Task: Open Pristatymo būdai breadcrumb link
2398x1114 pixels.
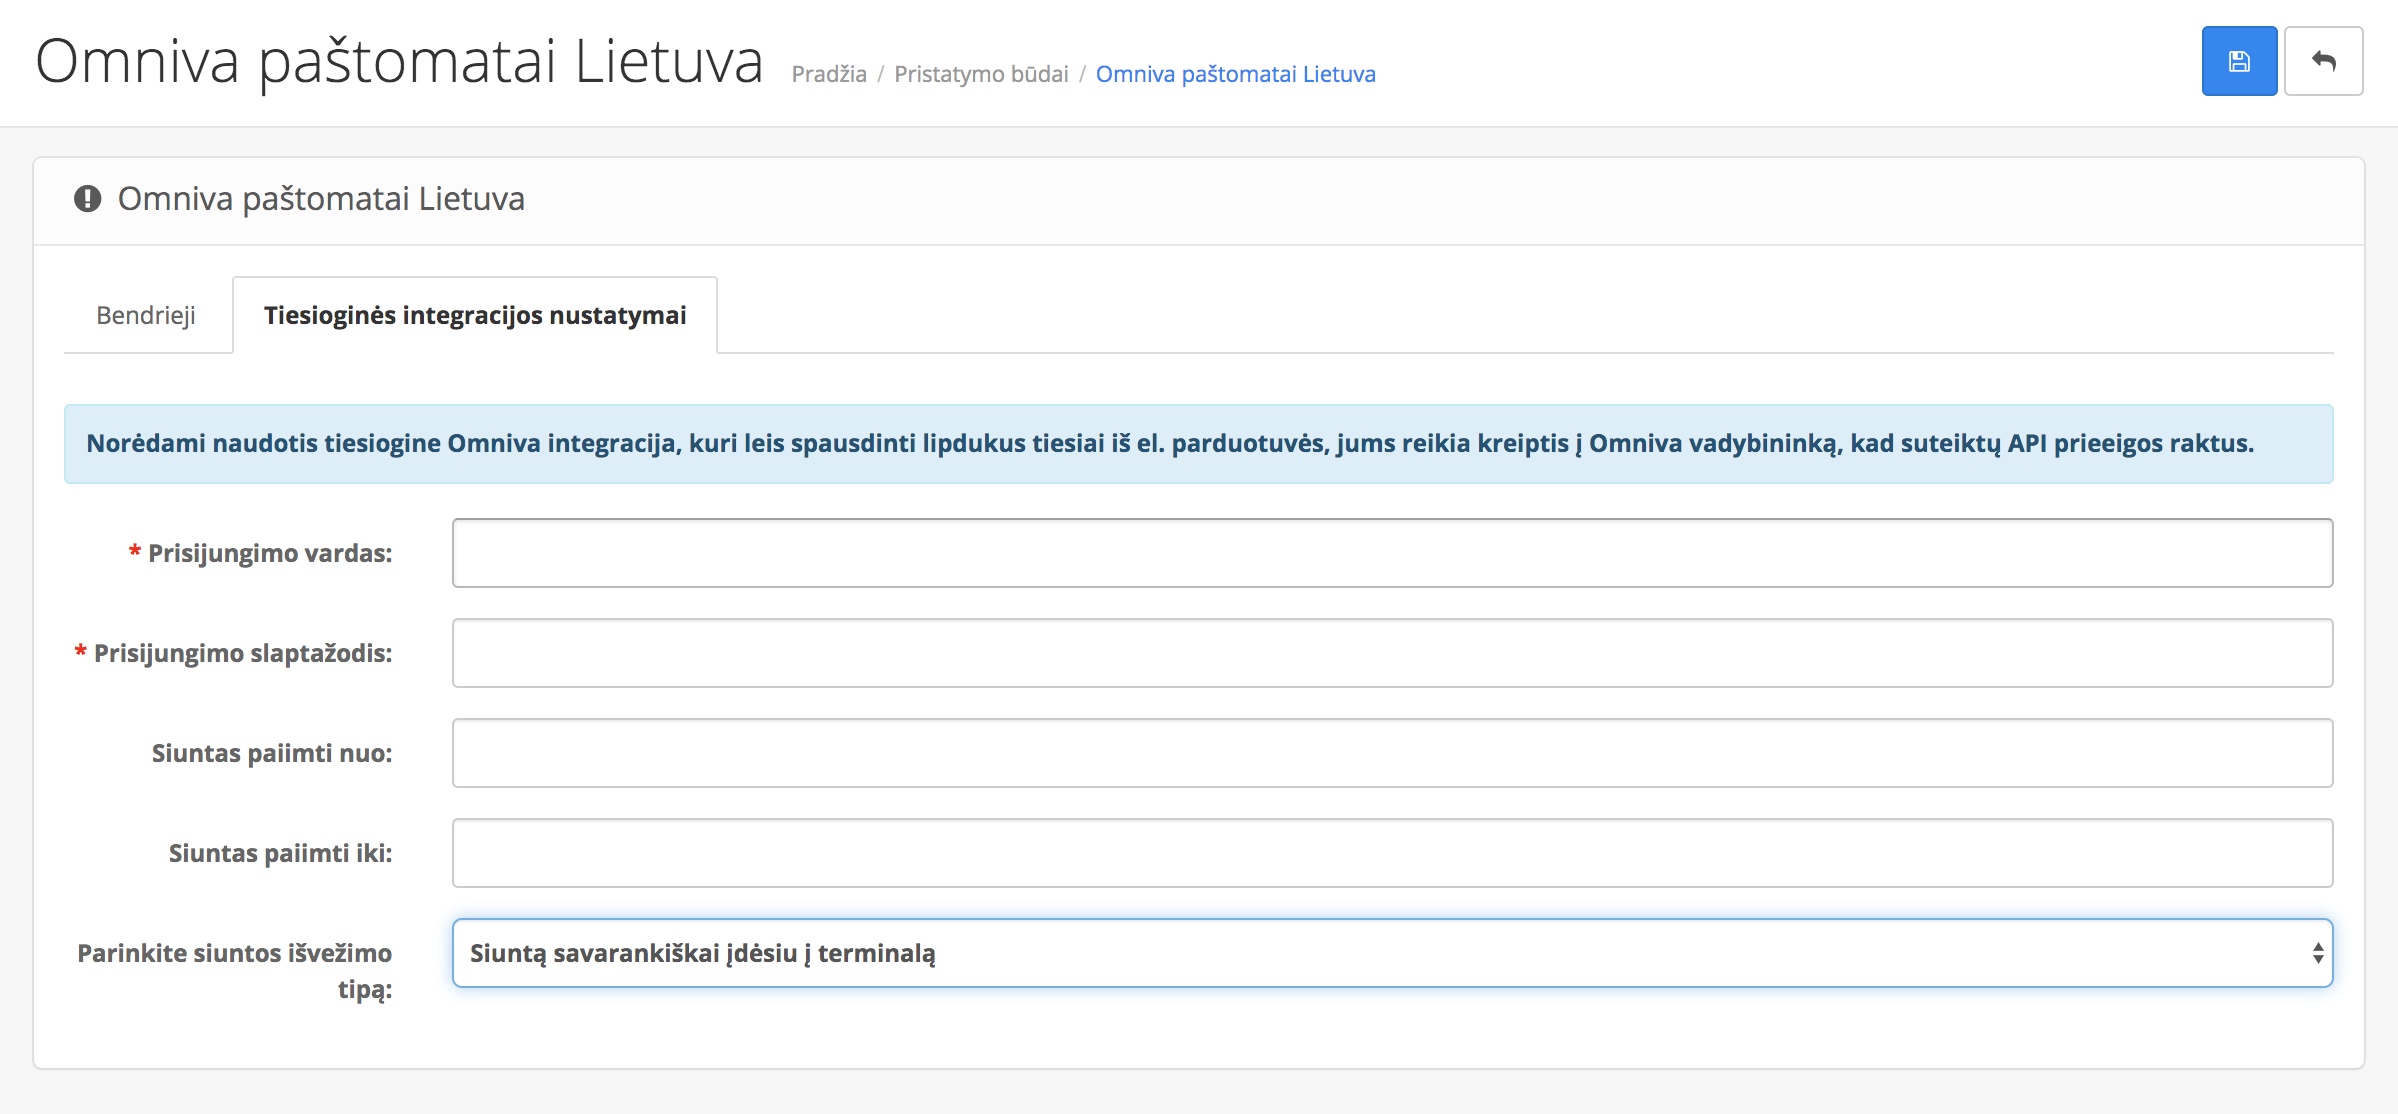Action: [981, 74]
